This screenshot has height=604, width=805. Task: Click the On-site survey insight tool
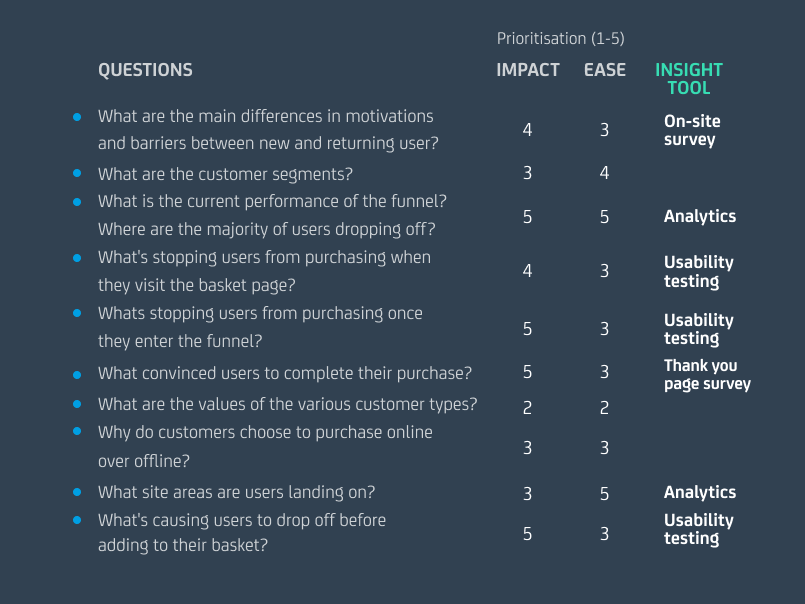pyautogui.click(x=691, y=130)
